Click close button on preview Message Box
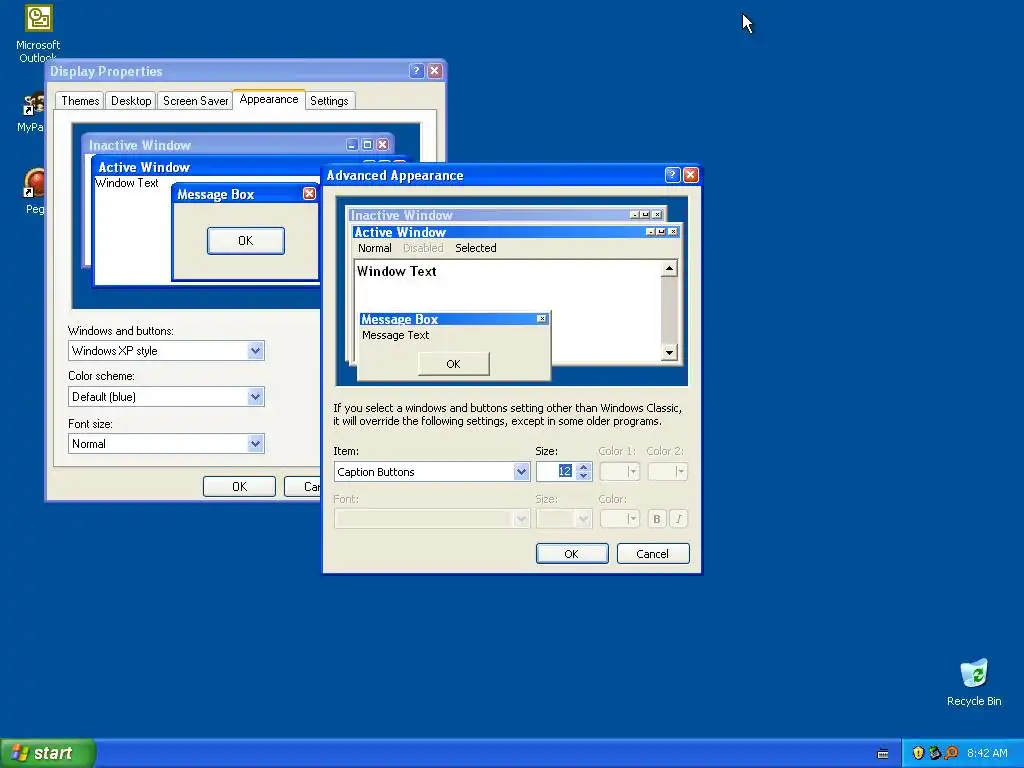1024x768 pixels. tap(541, 319)
